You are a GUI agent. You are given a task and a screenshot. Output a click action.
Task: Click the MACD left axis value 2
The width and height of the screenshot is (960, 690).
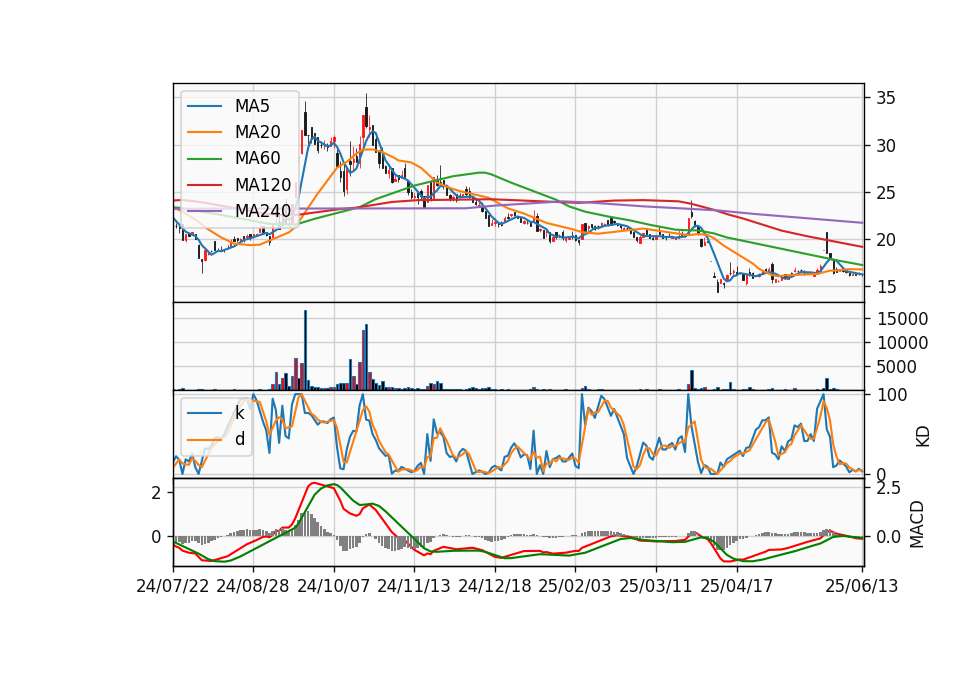[156, 493]
